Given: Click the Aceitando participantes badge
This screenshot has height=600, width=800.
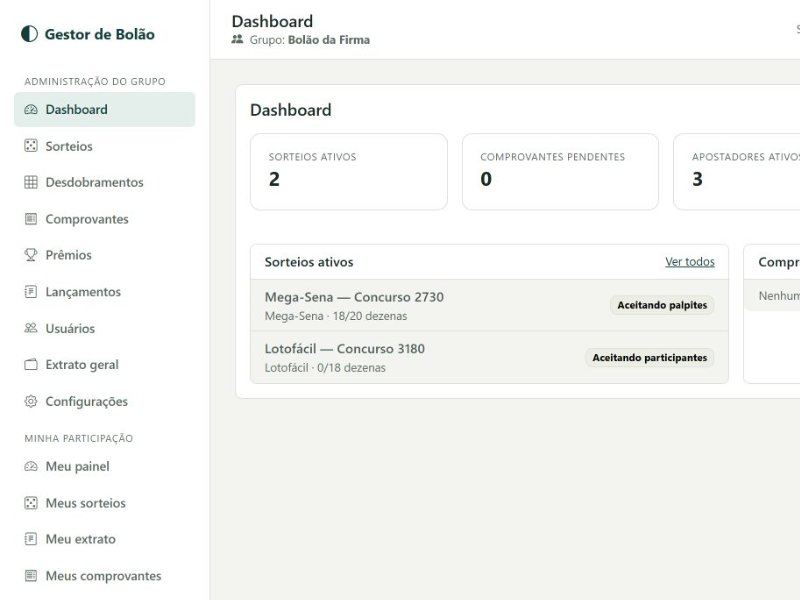Looking at the screenshot, I should [649, 358].
